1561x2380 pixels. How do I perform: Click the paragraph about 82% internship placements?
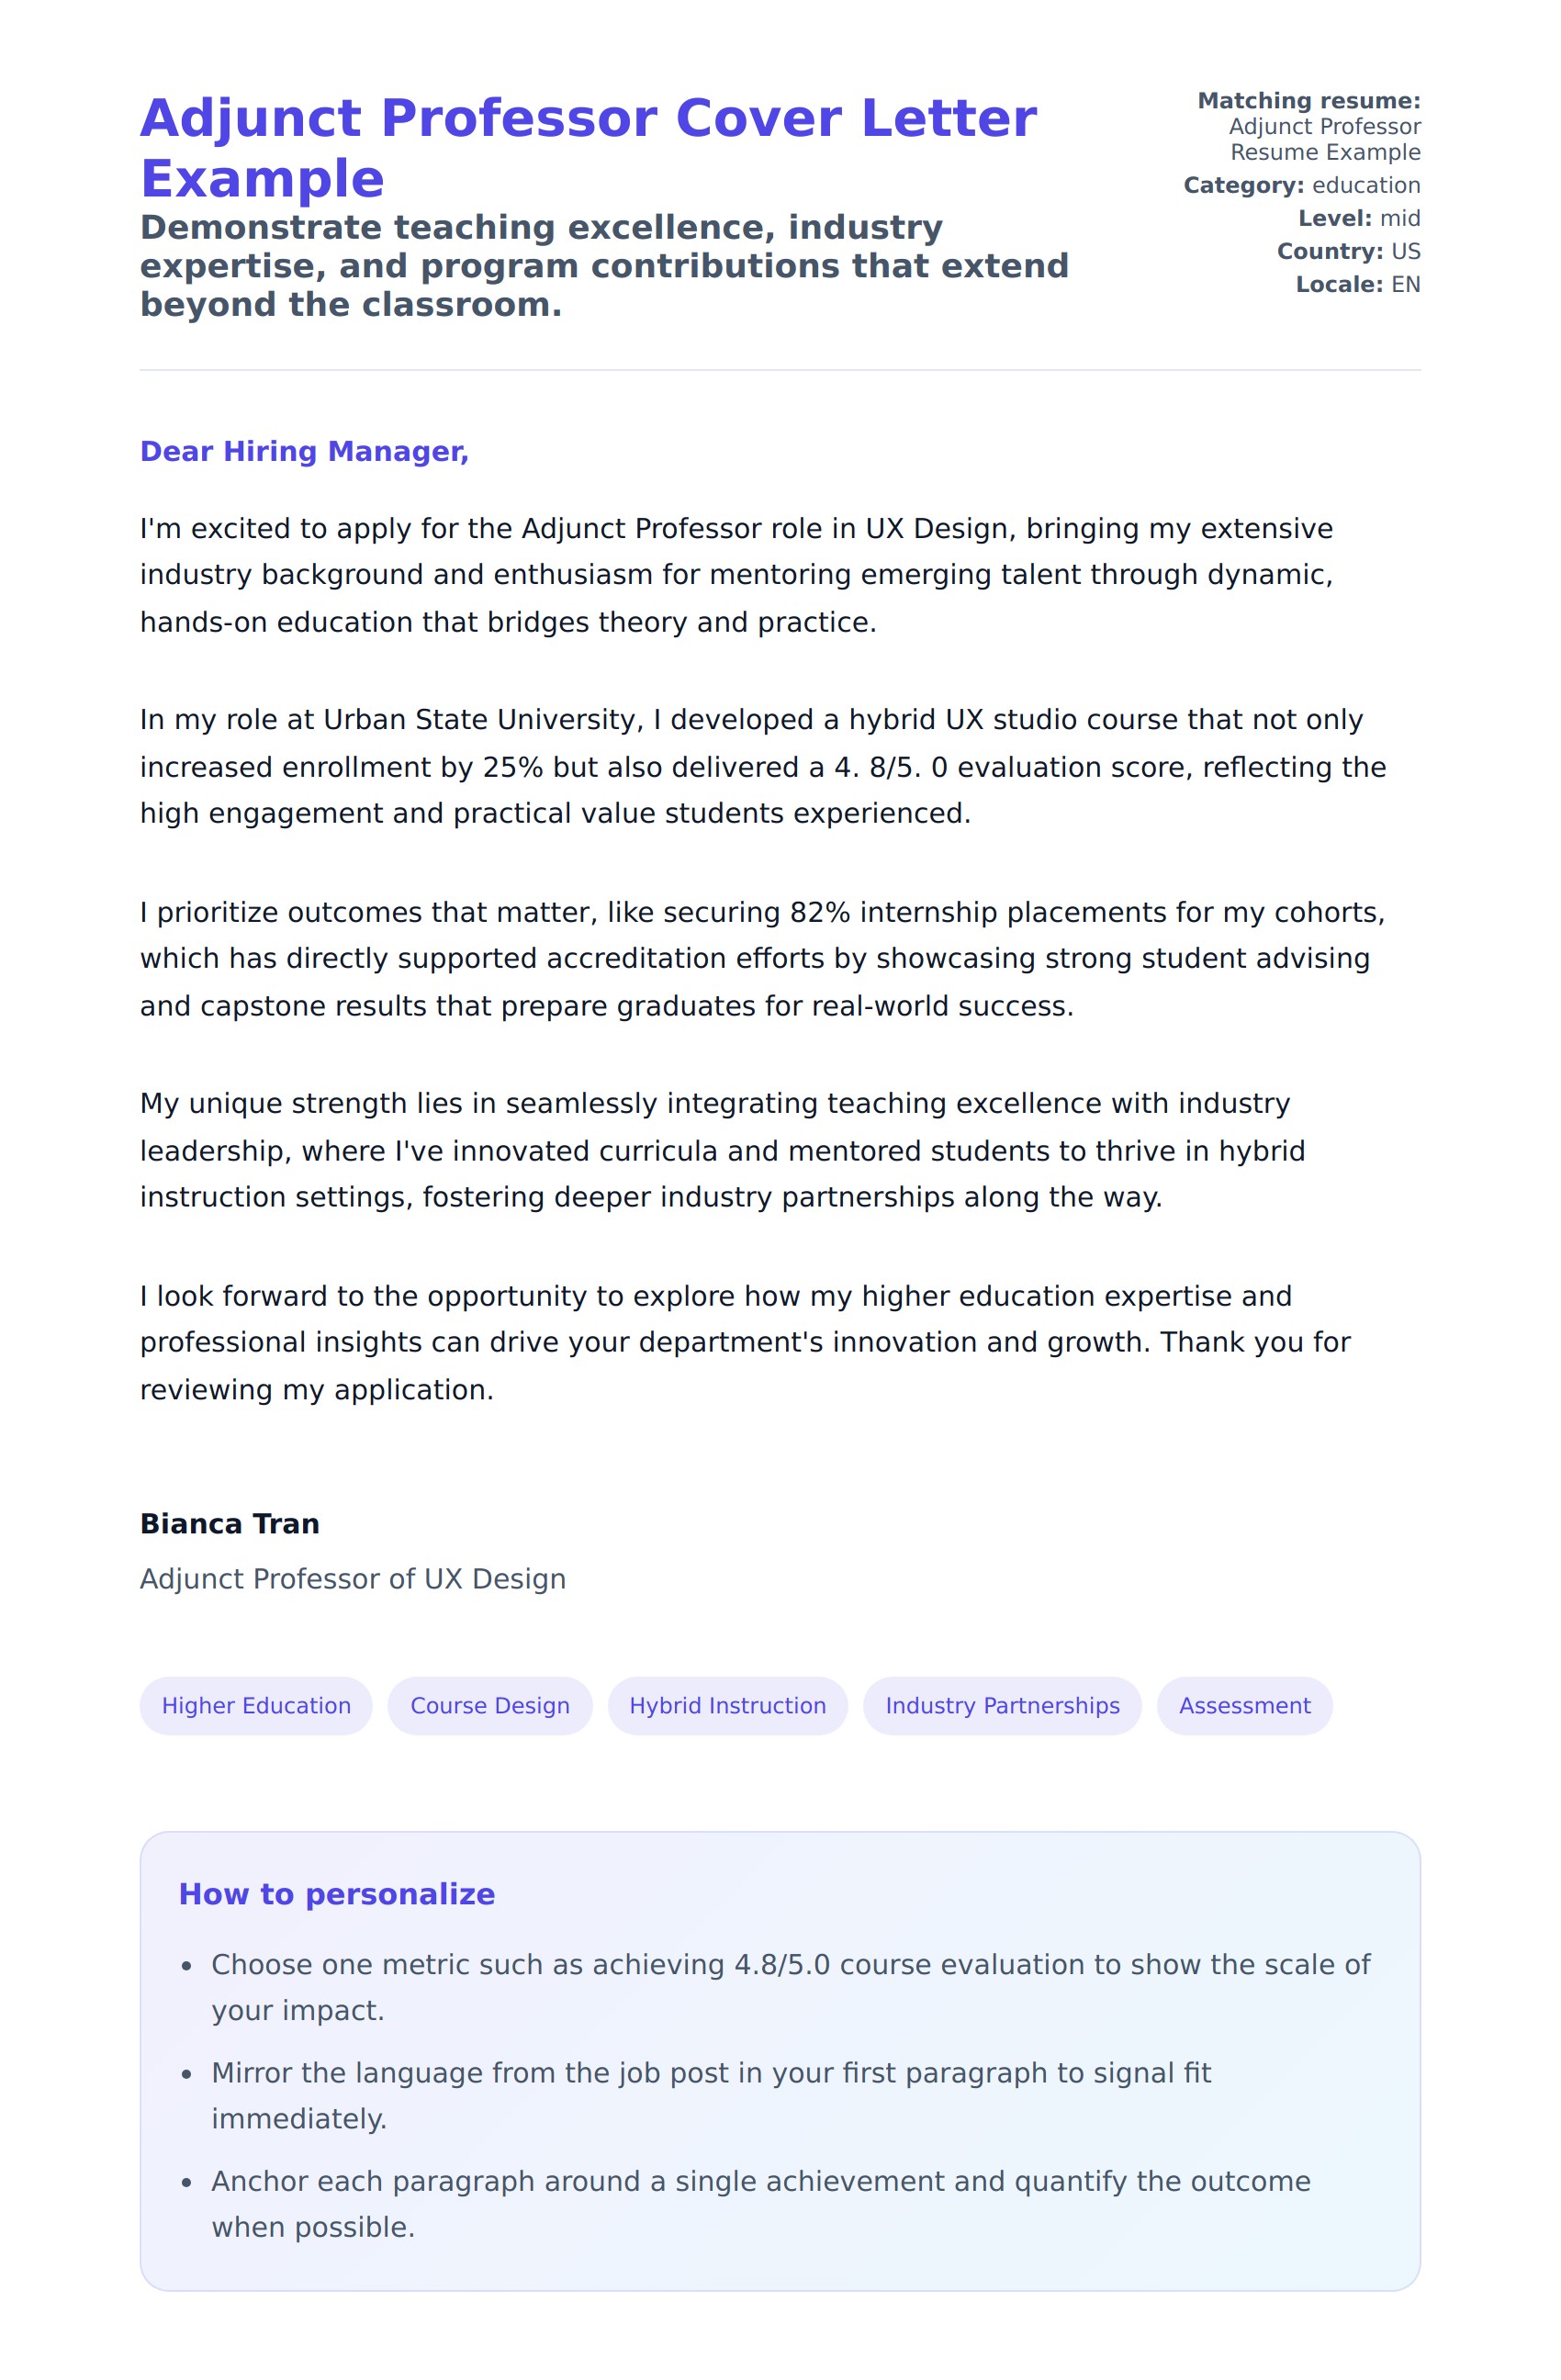click(762, 958)
